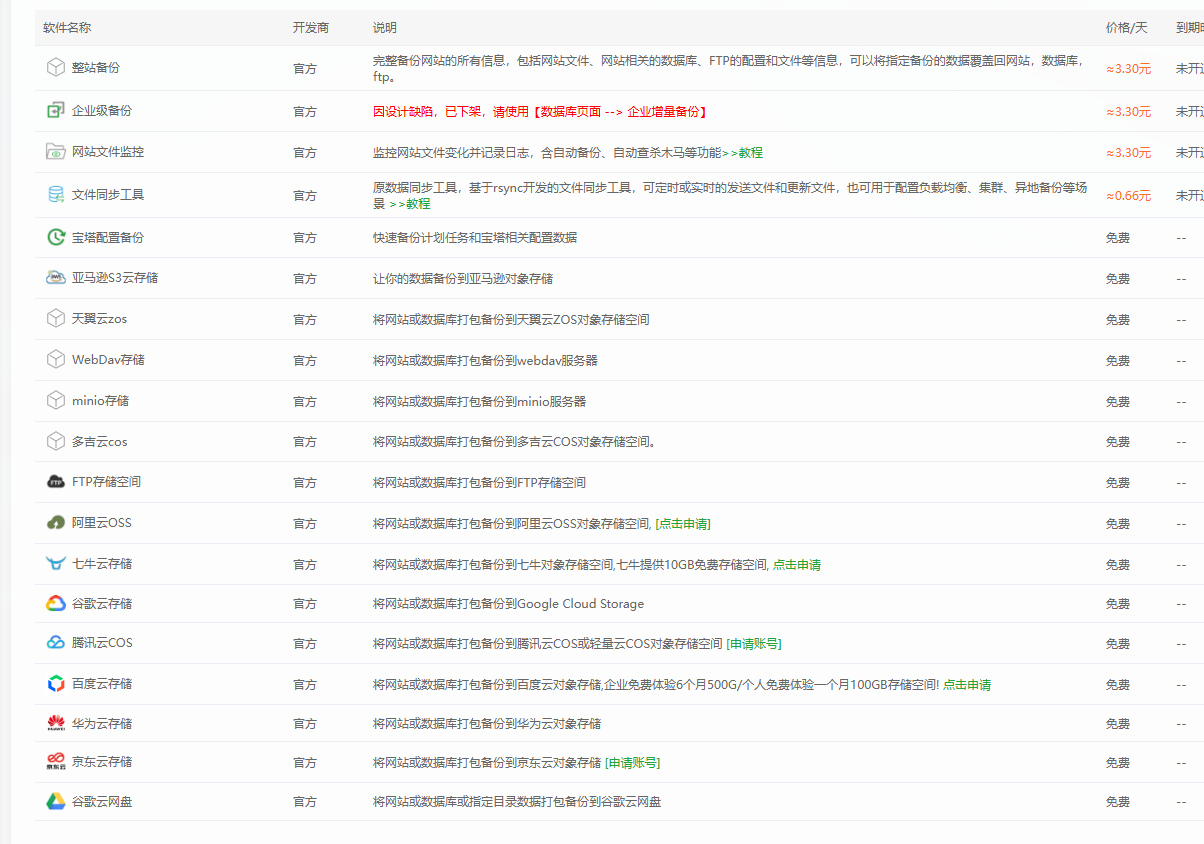
Task: Select the 天翼云zos name text
Action: click(100, 319)
